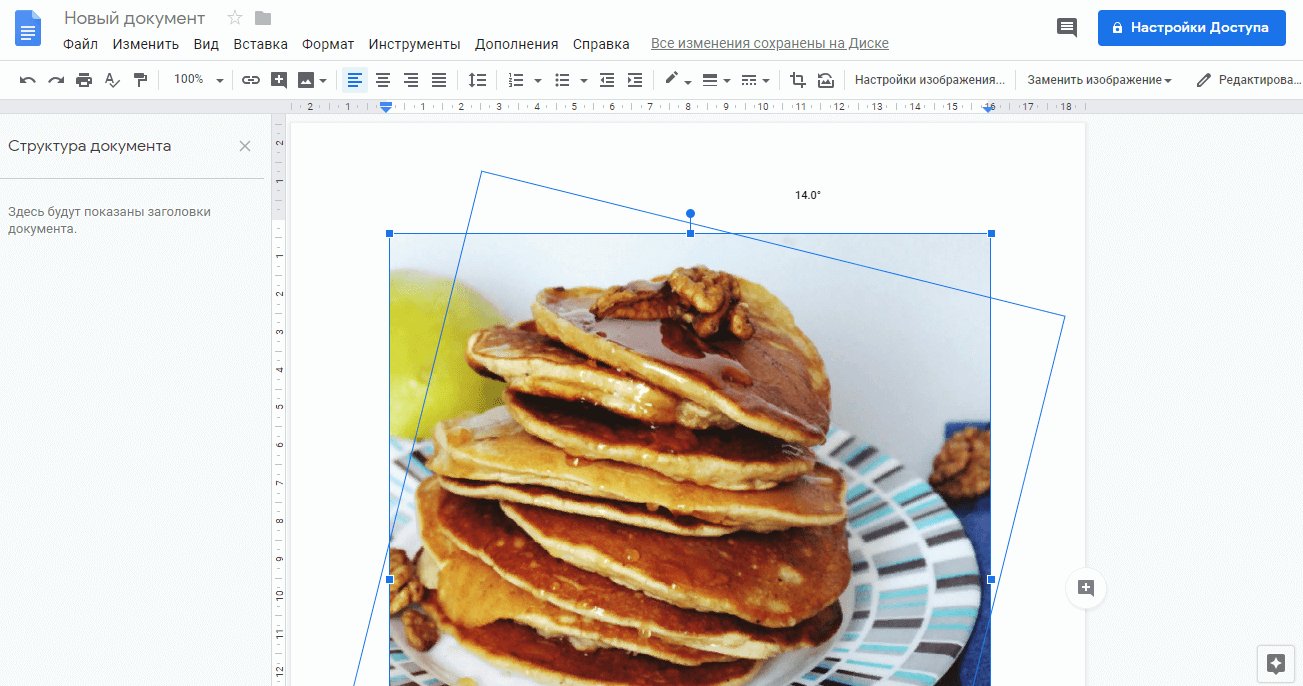Undo the last action
This screenshot has height=686, width=1303.
[x=29, y=79]
